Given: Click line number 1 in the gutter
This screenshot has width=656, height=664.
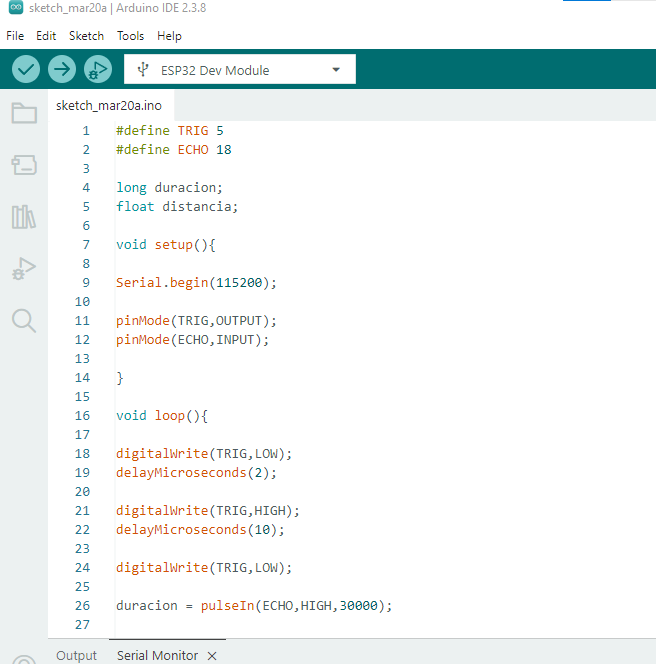Looking at the screenshot, I should click(x=86, y=130).
